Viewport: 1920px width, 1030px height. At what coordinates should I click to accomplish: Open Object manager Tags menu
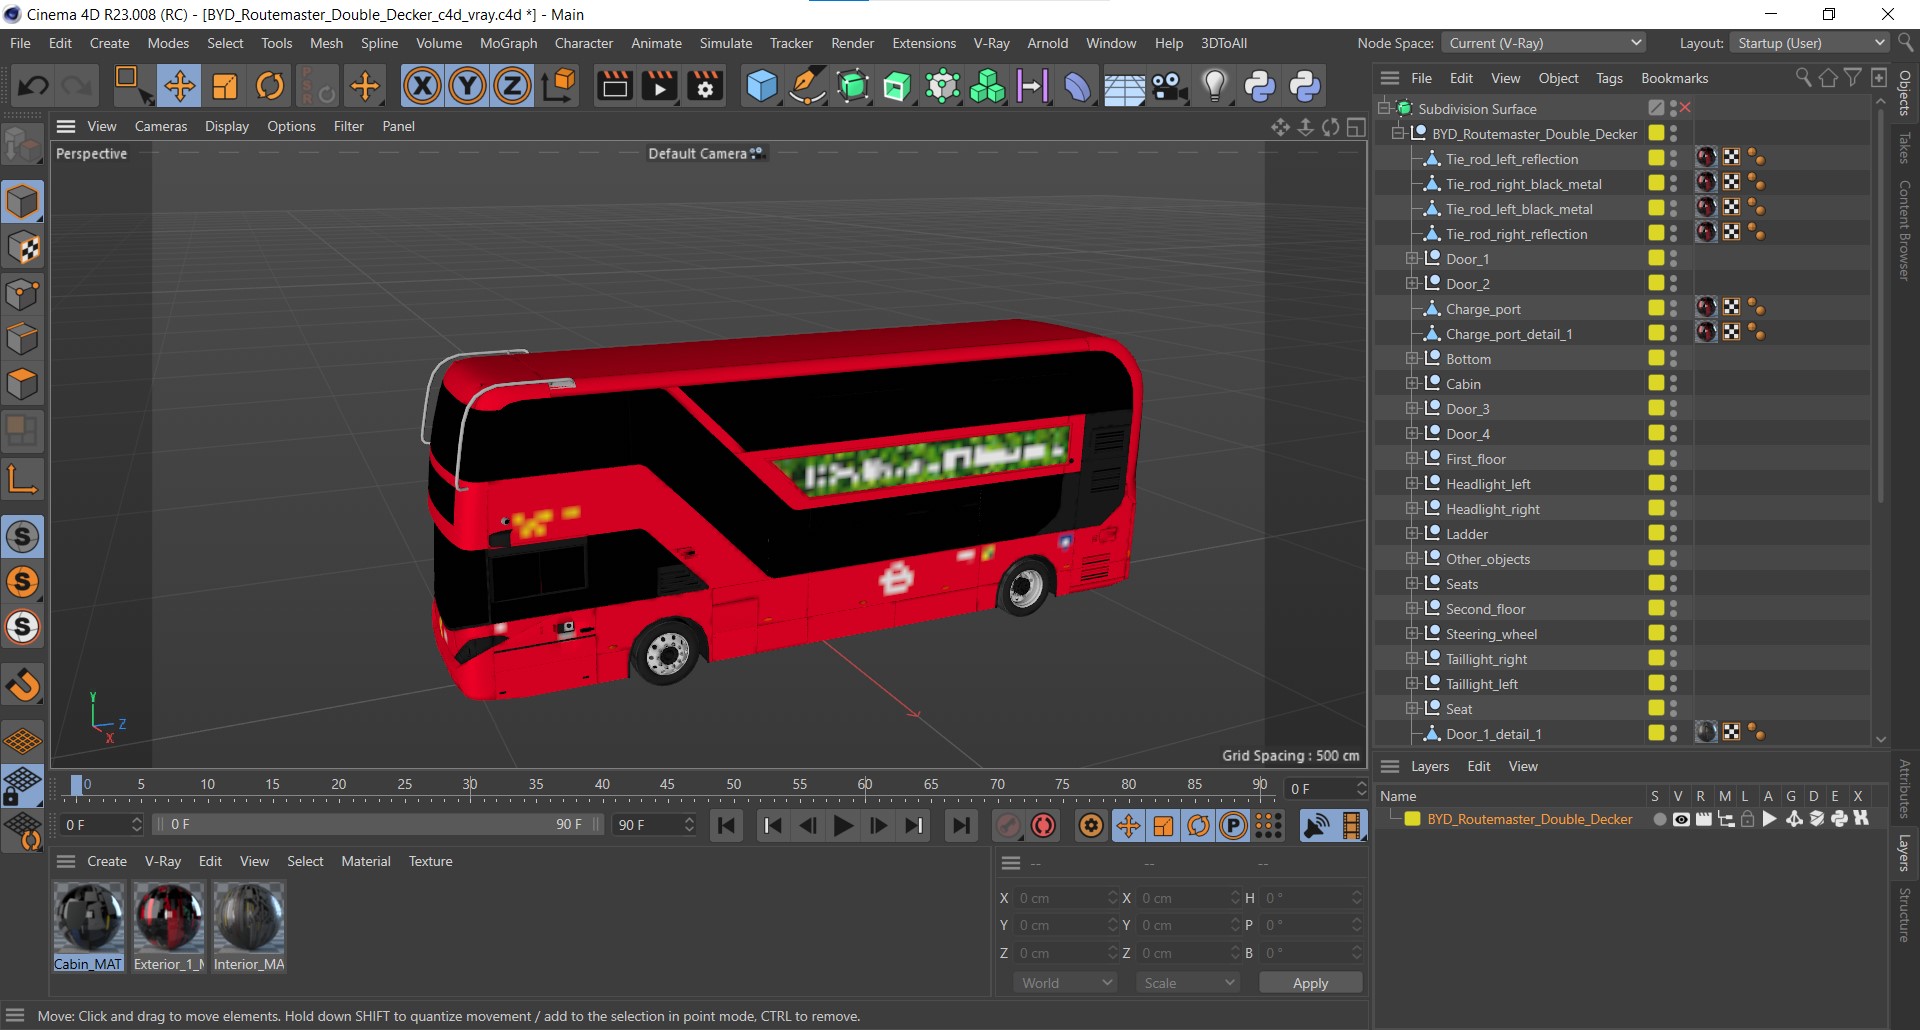1609,78
